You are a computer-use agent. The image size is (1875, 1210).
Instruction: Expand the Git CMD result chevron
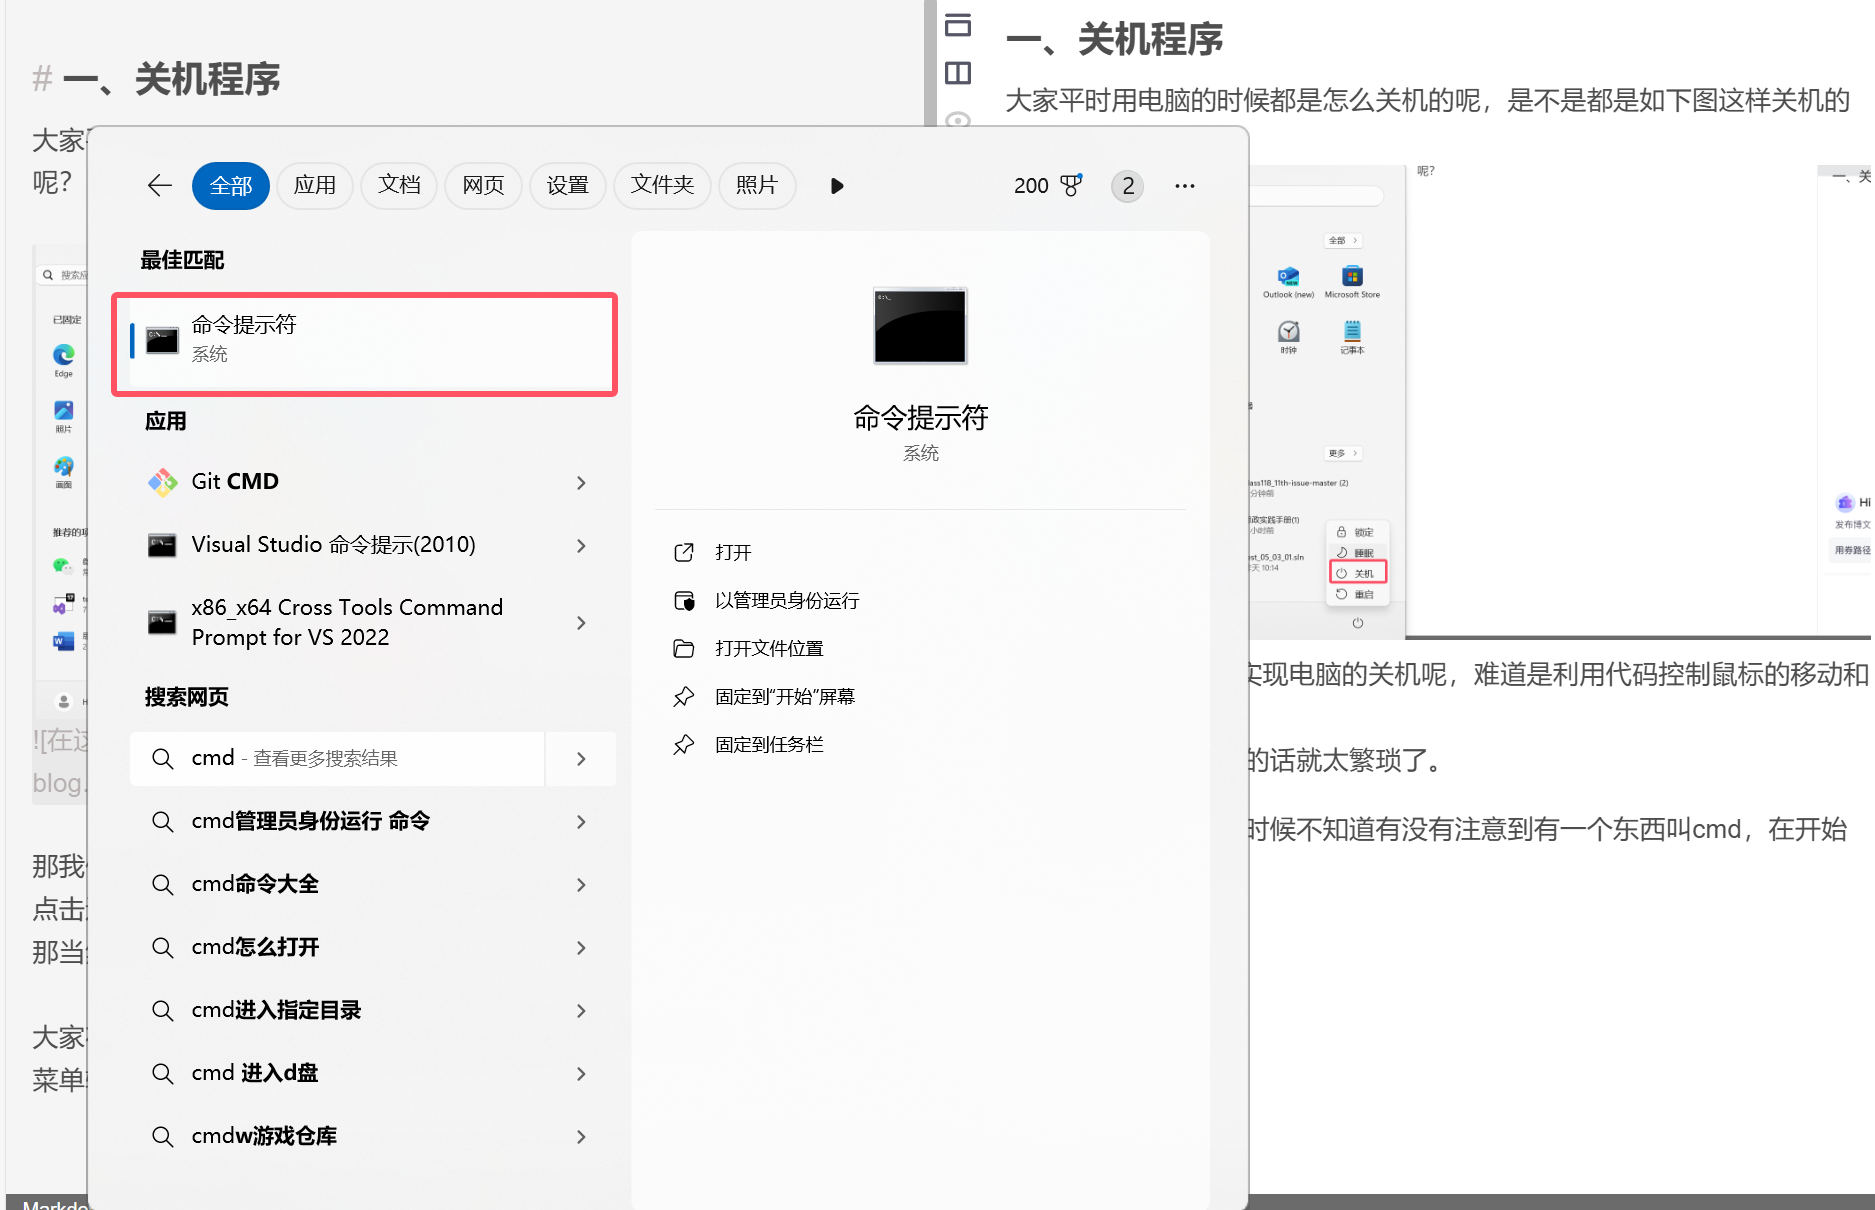(581, 482)
